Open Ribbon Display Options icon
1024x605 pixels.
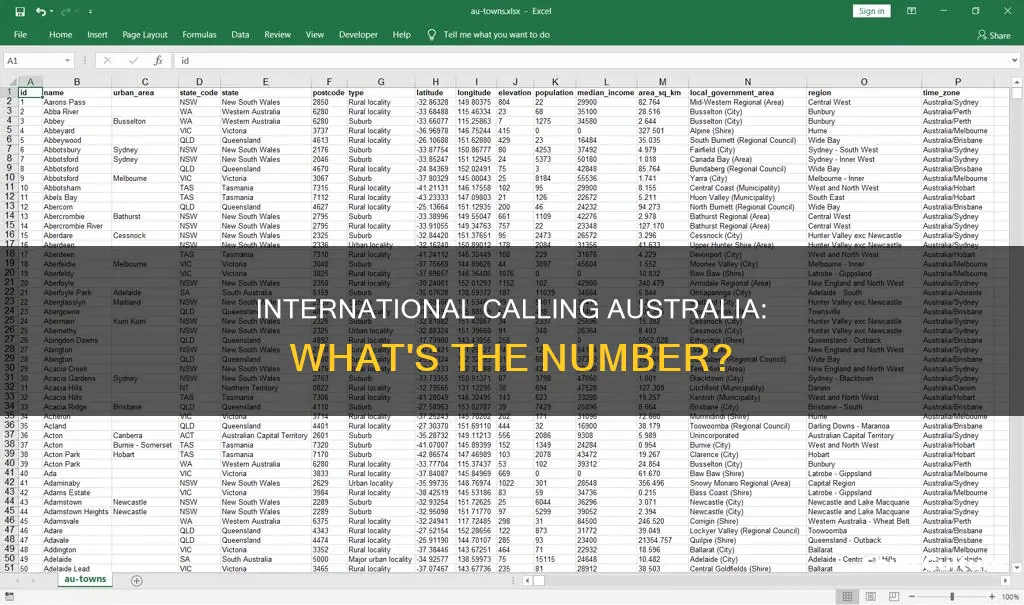point(911,11)
